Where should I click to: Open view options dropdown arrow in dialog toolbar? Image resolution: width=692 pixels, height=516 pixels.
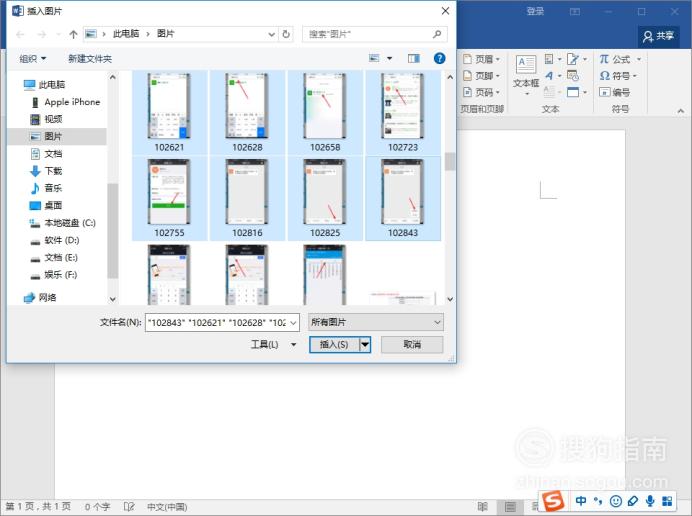pos(389,58)
